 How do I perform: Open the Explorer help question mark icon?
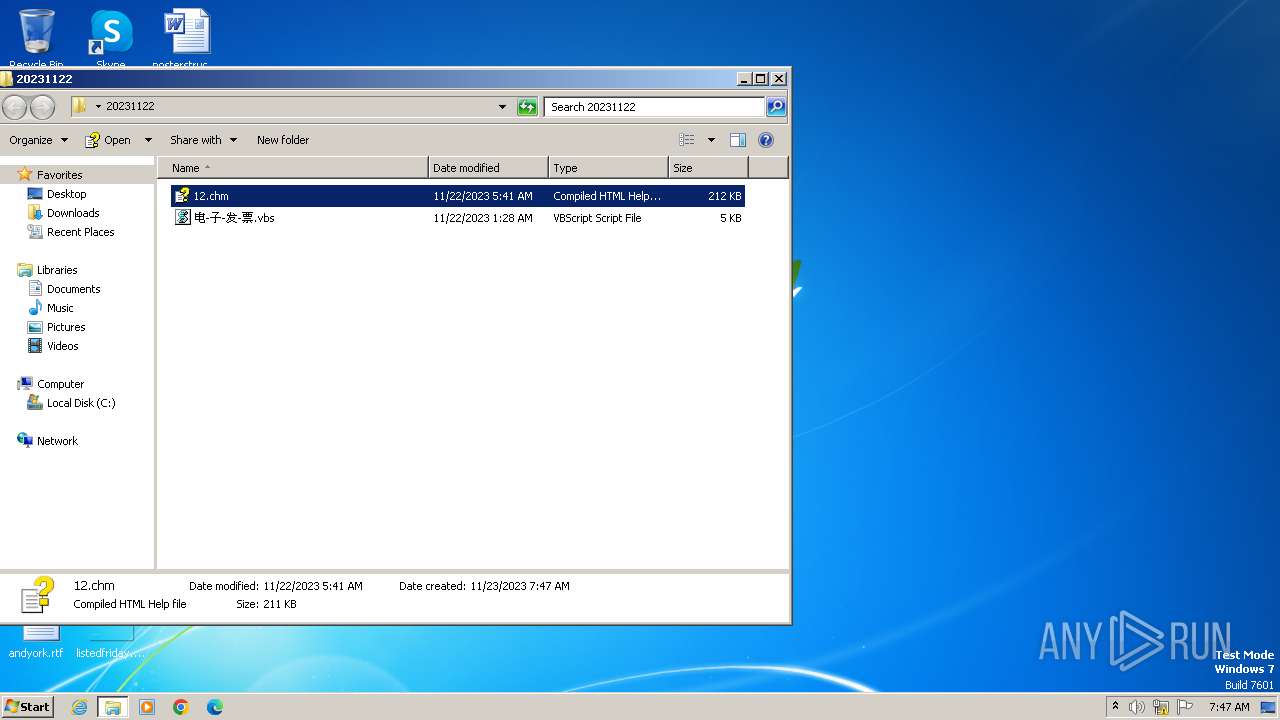[x=766, y=140]
